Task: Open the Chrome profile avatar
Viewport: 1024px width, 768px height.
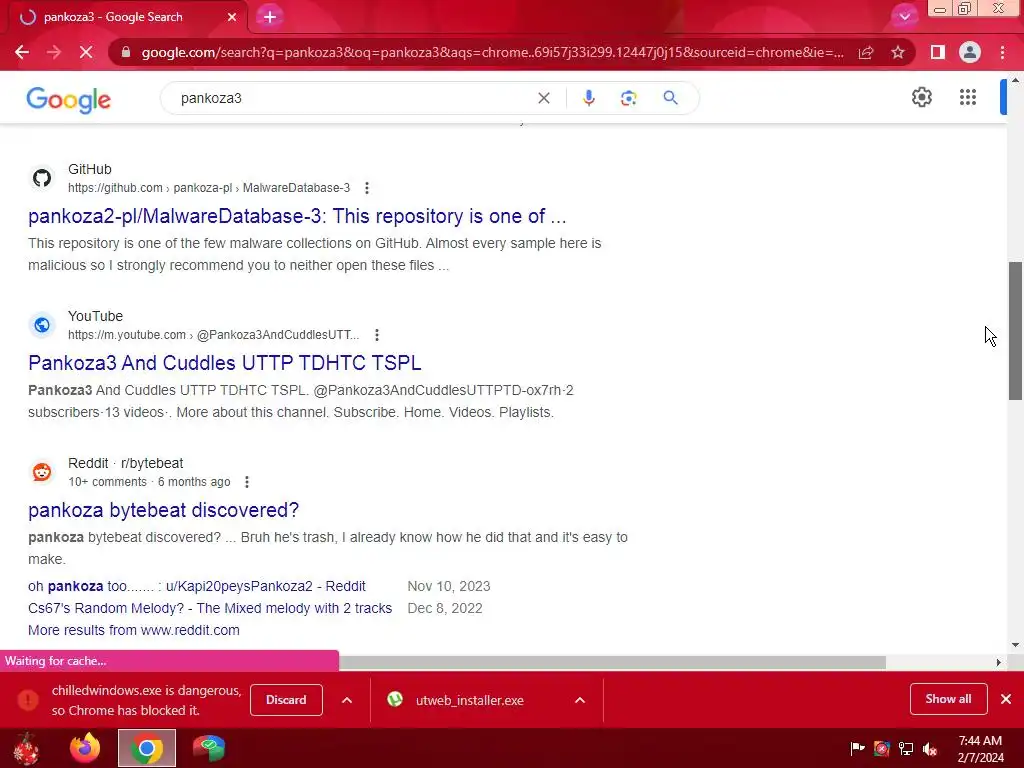Action: 970,52
